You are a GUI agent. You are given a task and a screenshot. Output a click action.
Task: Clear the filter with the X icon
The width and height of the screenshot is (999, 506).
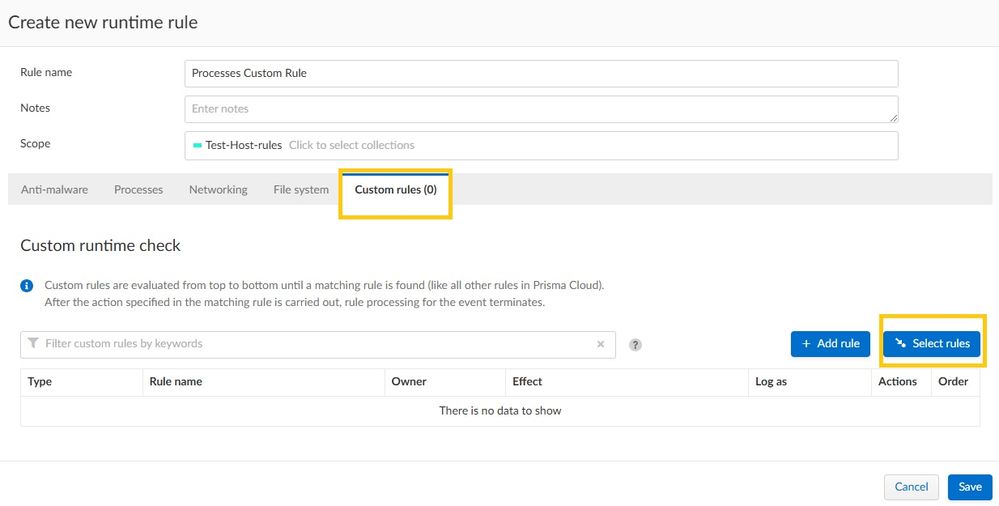click(601, 345)
